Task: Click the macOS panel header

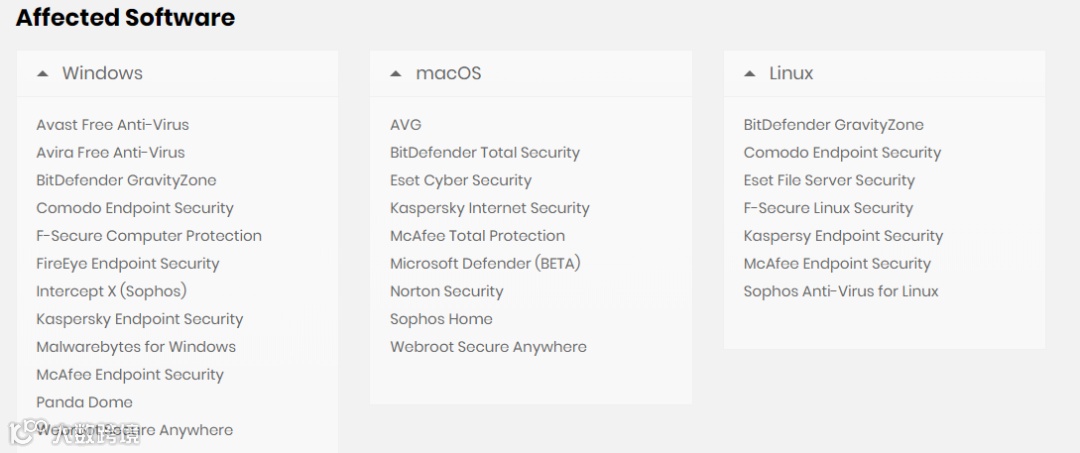Action: pyautogui.click(x=530, y=74)
